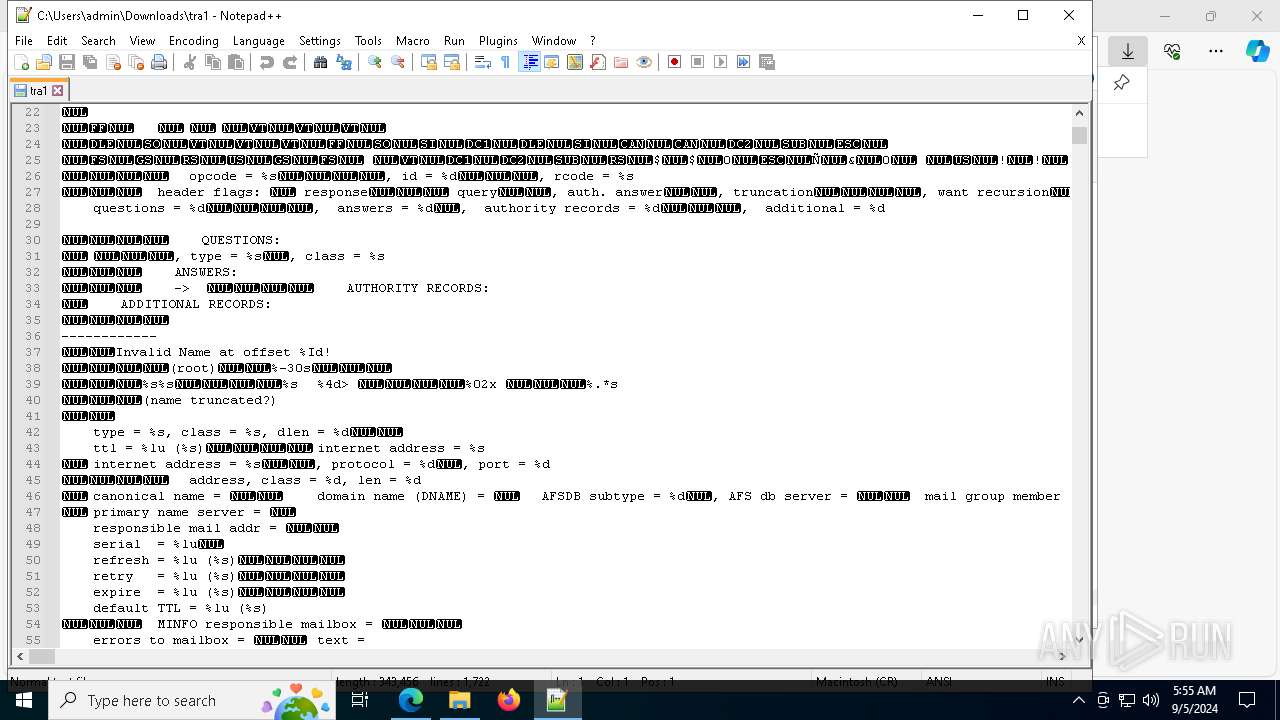Open the User Defined Language dialog icon
The image size is (1280, 720).
(552, 62)
